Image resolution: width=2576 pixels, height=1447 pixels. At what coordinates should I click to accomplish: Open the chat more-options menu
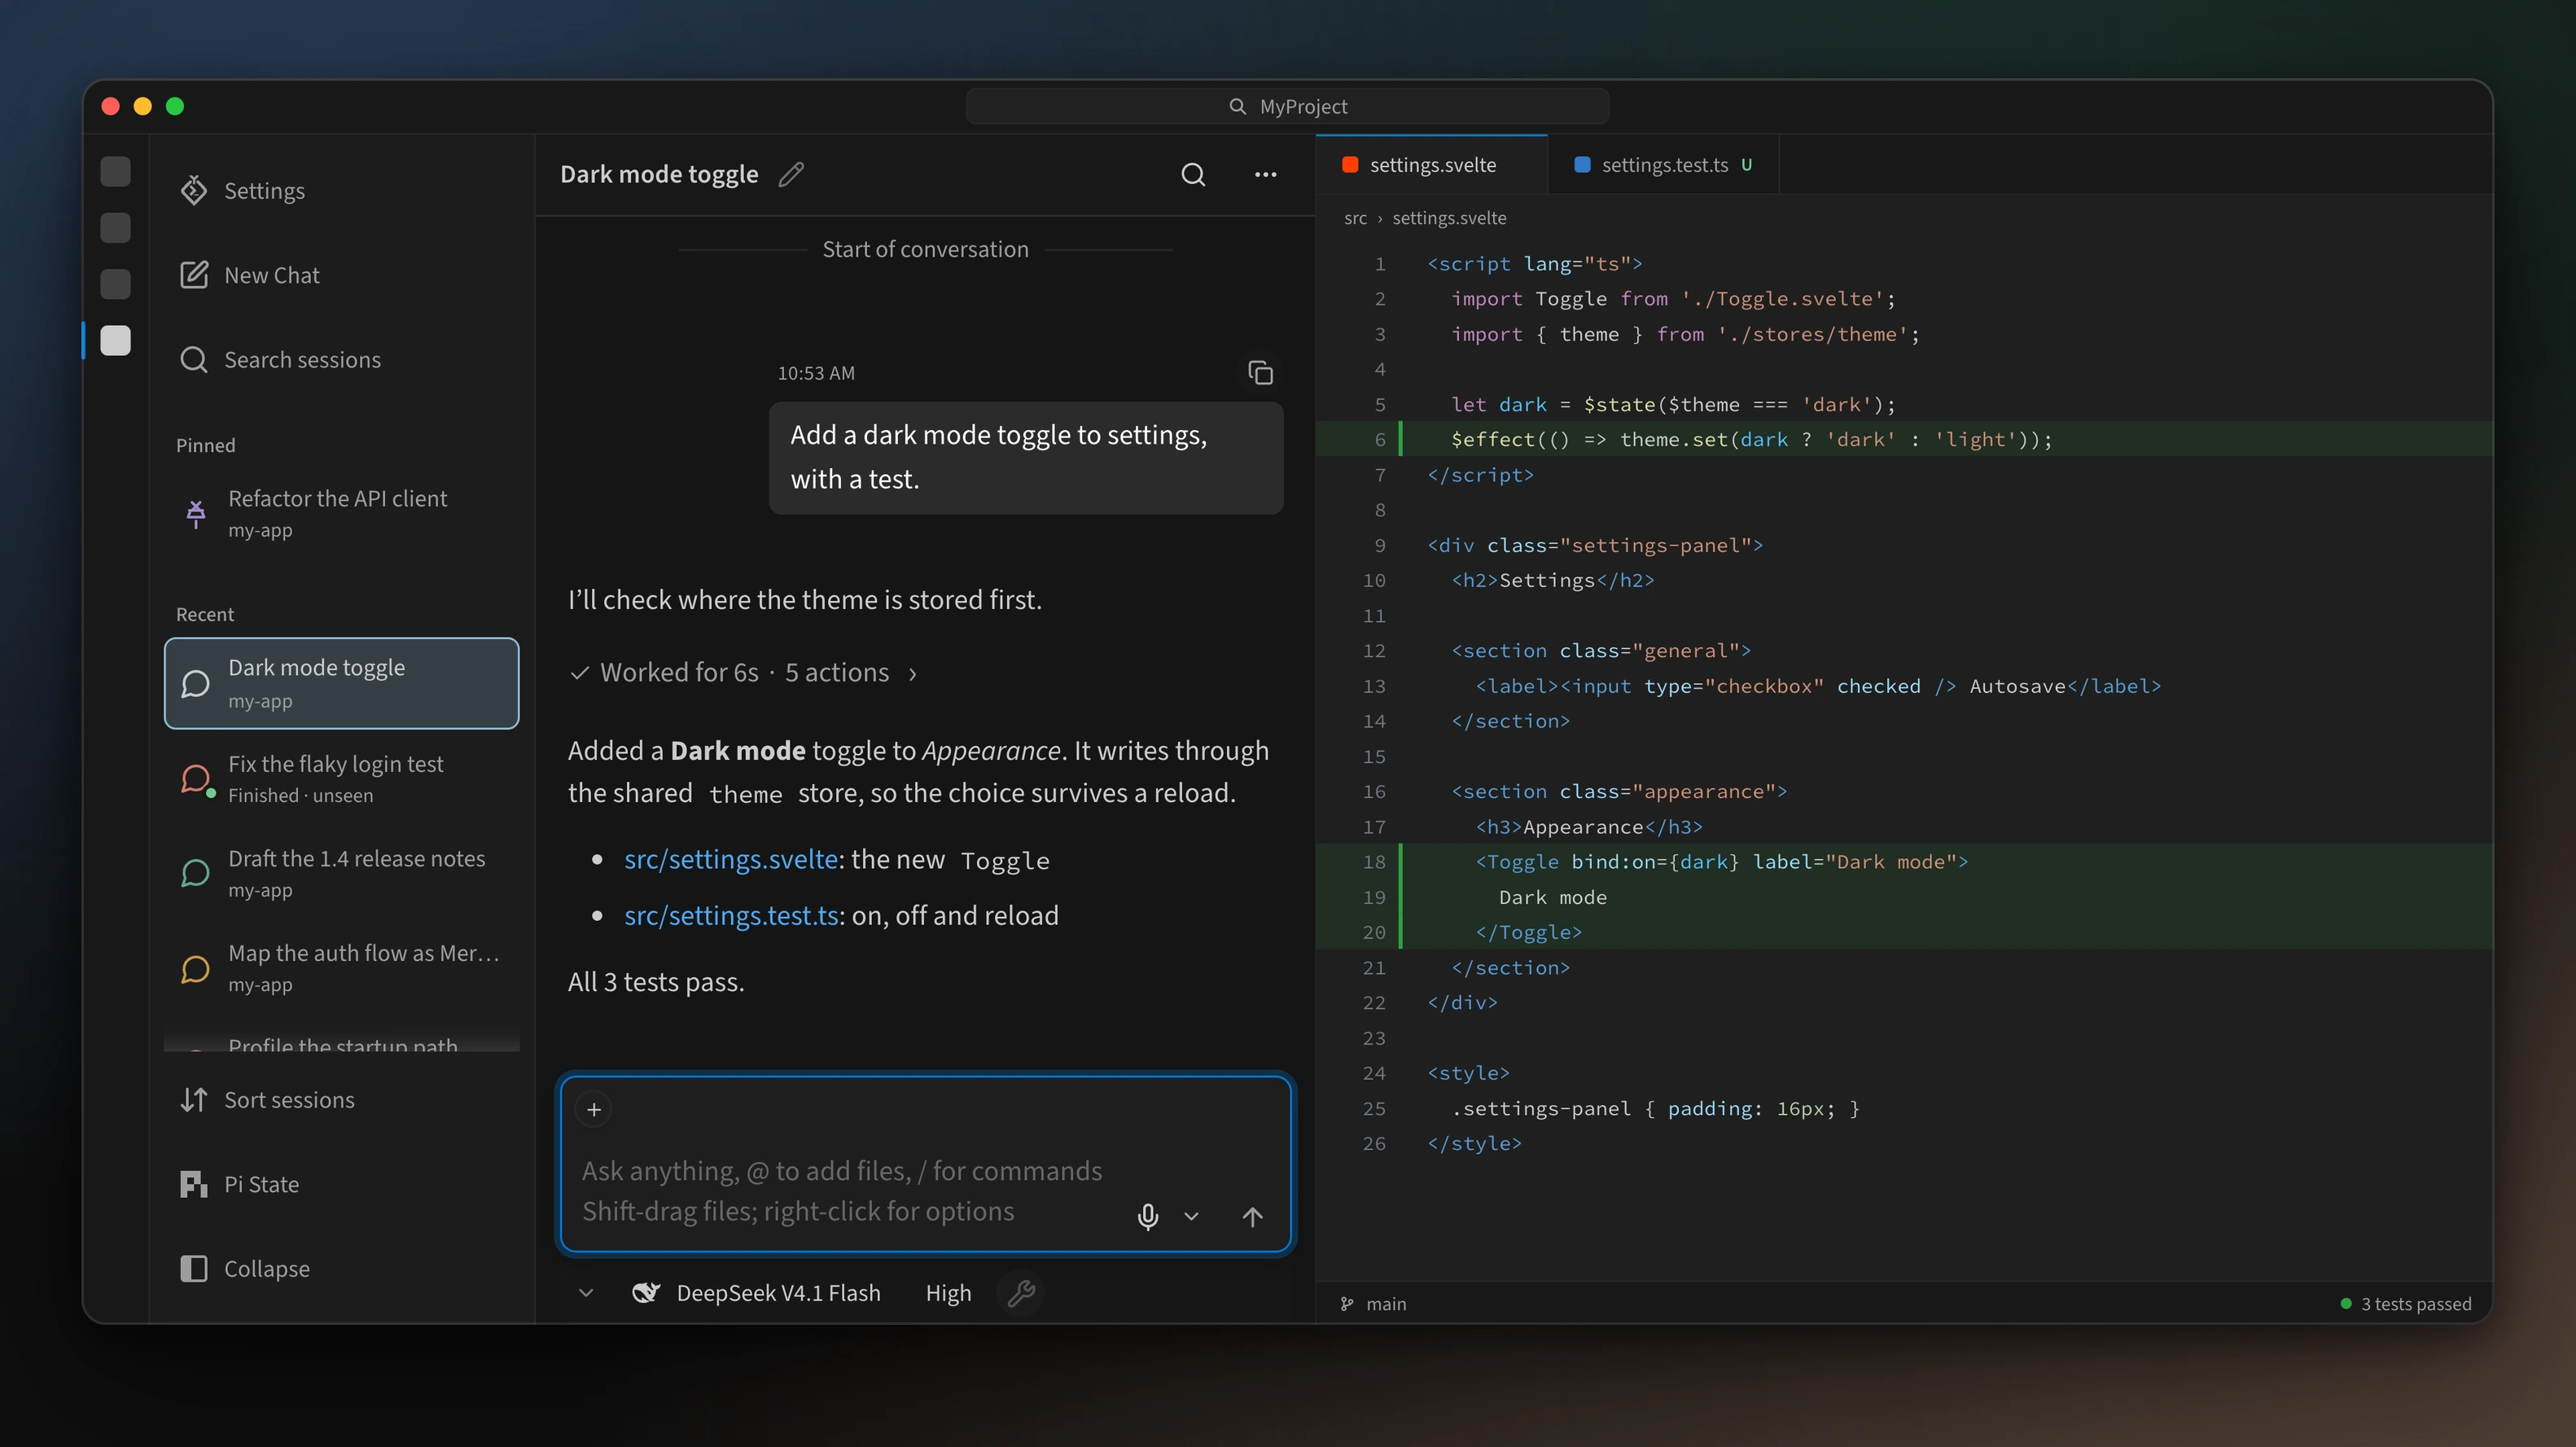(x=1265, y=174)
